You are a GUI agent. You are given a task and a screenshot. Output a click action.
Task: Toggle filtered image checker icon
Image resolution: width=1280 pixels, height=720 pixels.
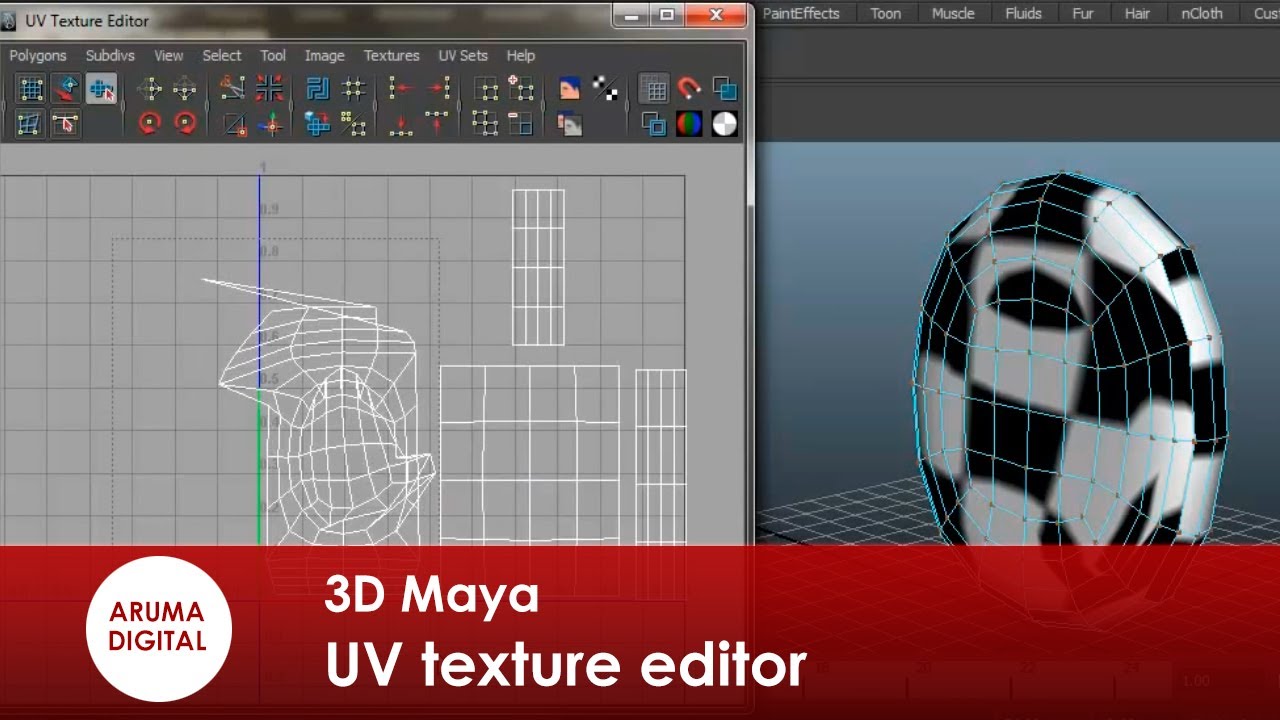605,89
